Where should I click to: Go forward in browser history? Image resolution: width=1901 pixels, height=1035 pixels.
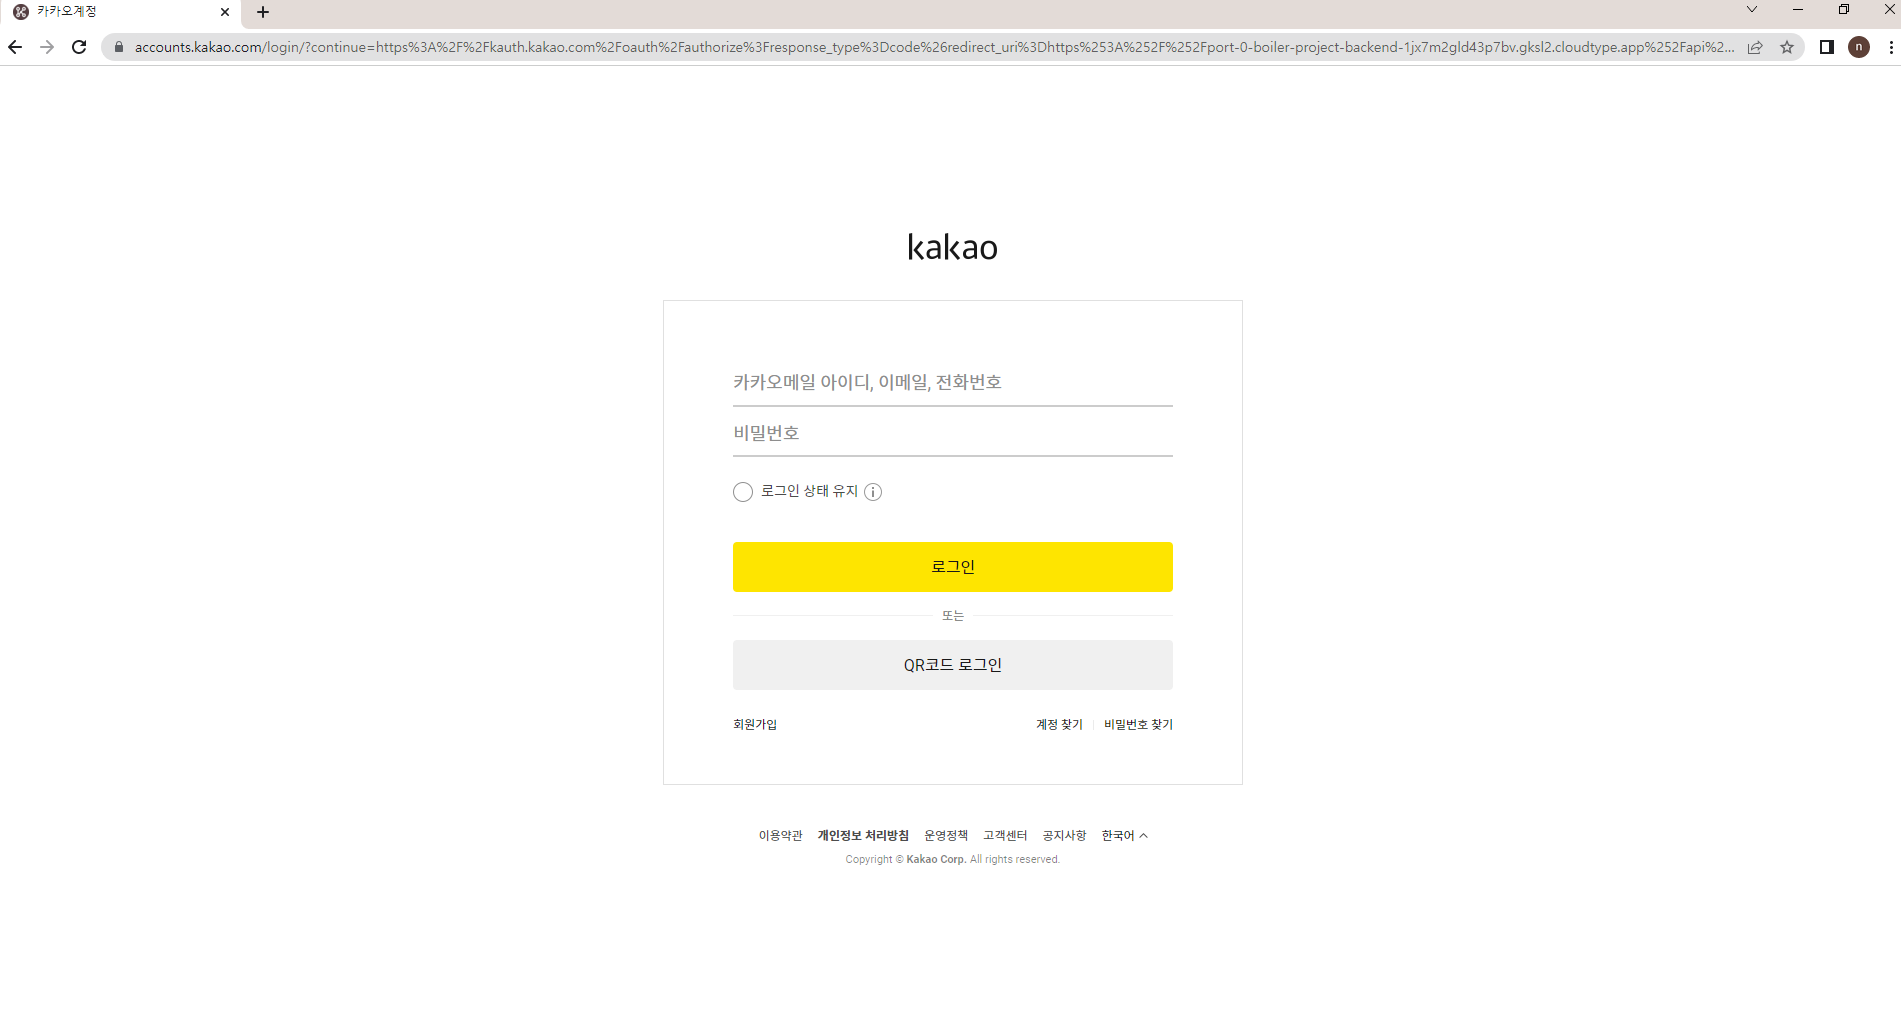(x=47, y=47)
